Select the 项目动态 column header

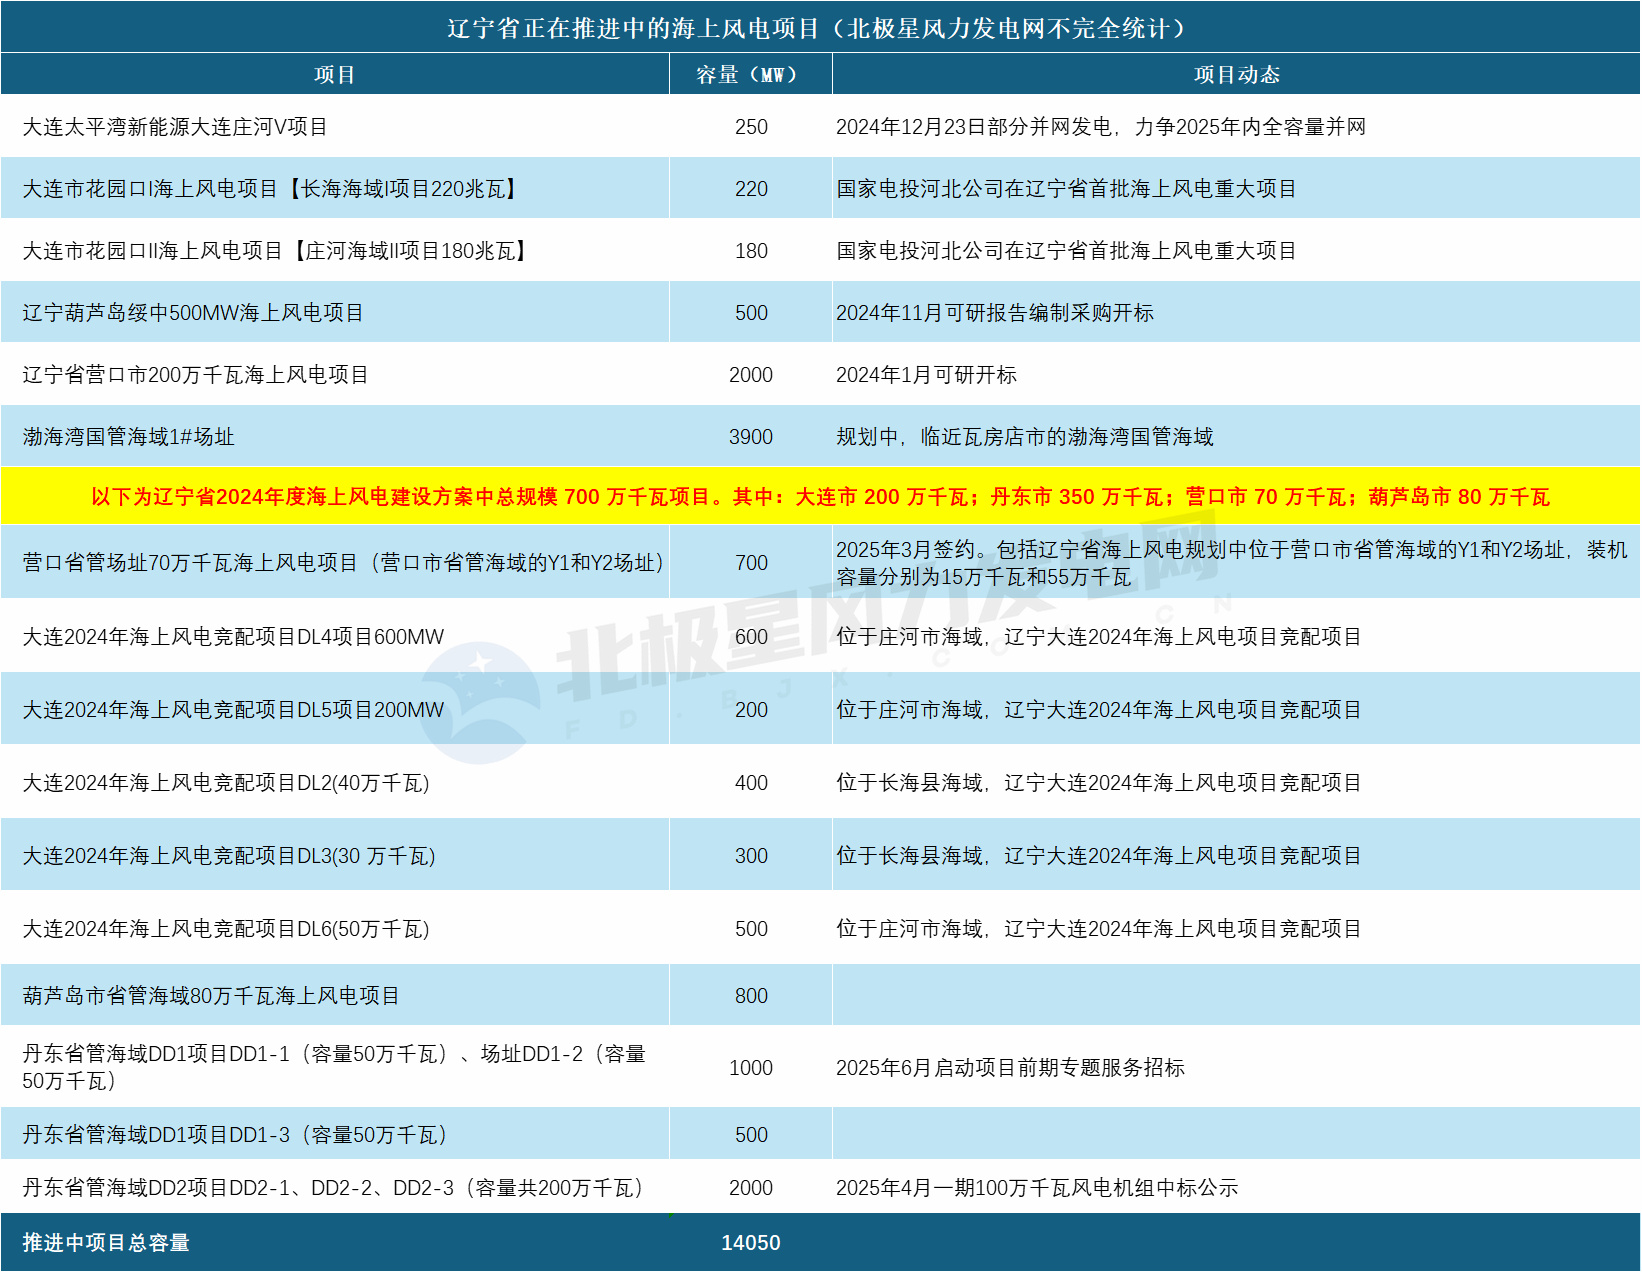click(1236, 75)
